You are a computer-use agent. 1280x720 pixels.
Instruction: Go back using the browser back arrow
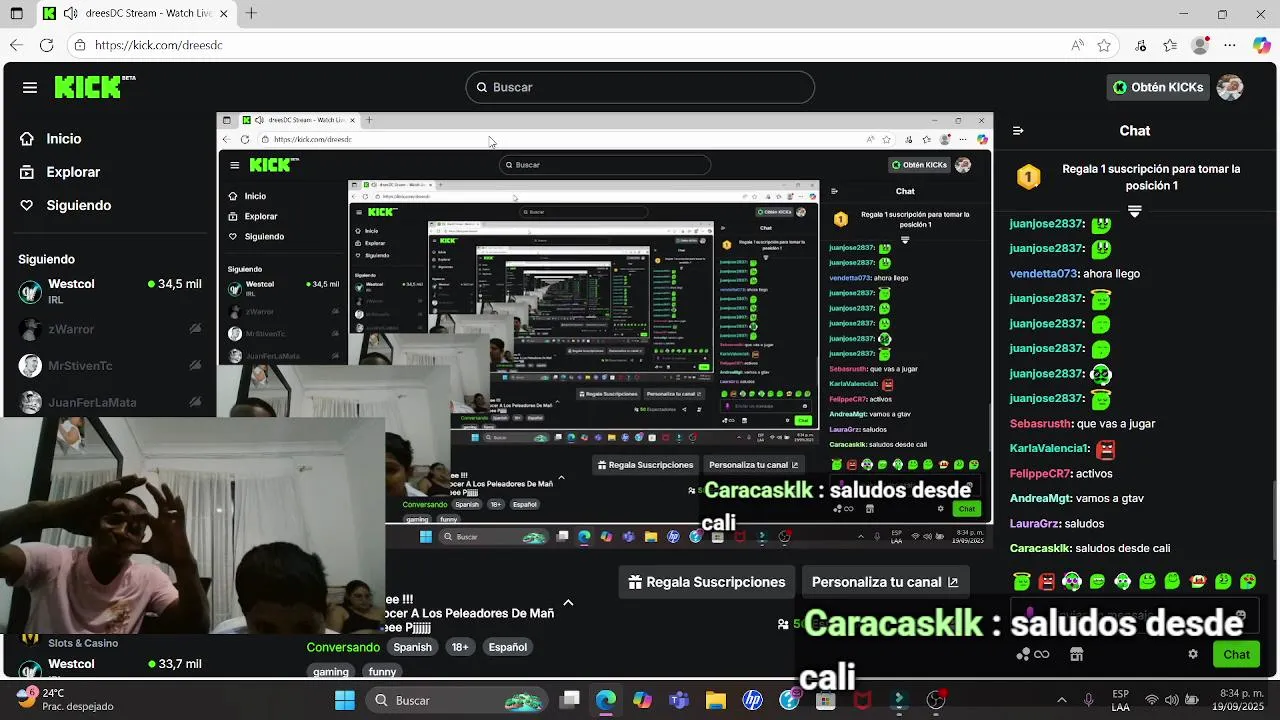(x=16, y=45)
